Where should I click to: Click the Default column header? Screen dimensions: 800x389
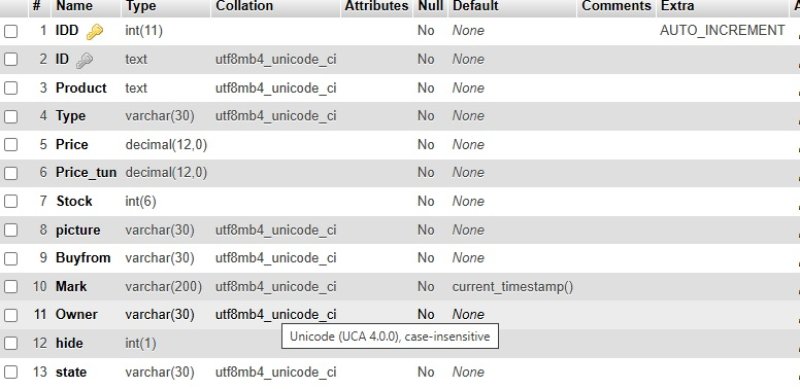coord(475,6)
